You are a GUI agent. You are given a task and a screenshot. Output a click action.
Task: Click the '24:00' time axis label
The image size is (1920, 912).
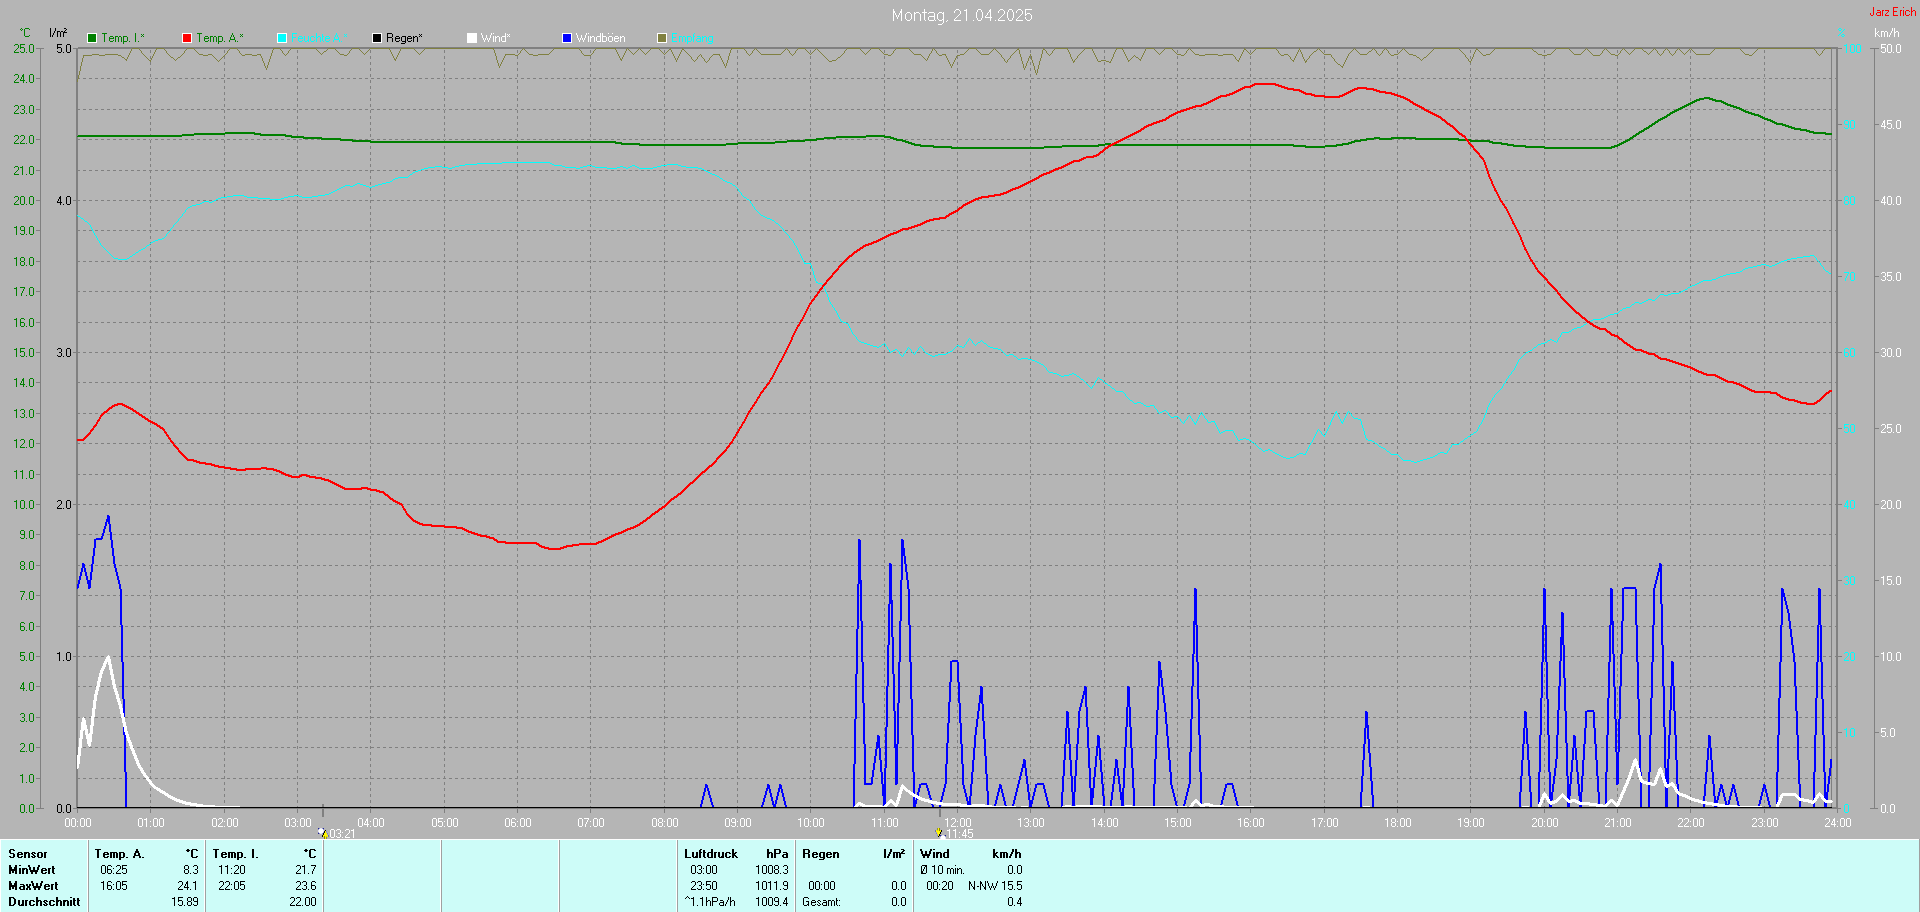point(1838,823)
